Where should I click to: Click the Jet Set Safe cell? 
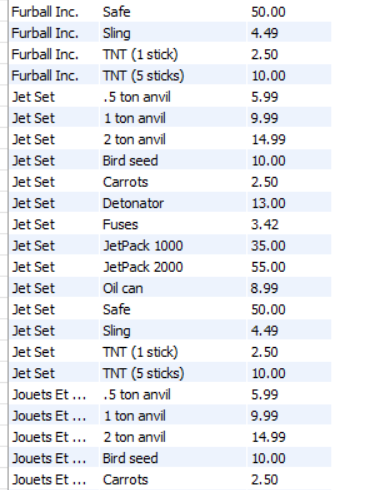pyautogui.click(x=173, y=309)
